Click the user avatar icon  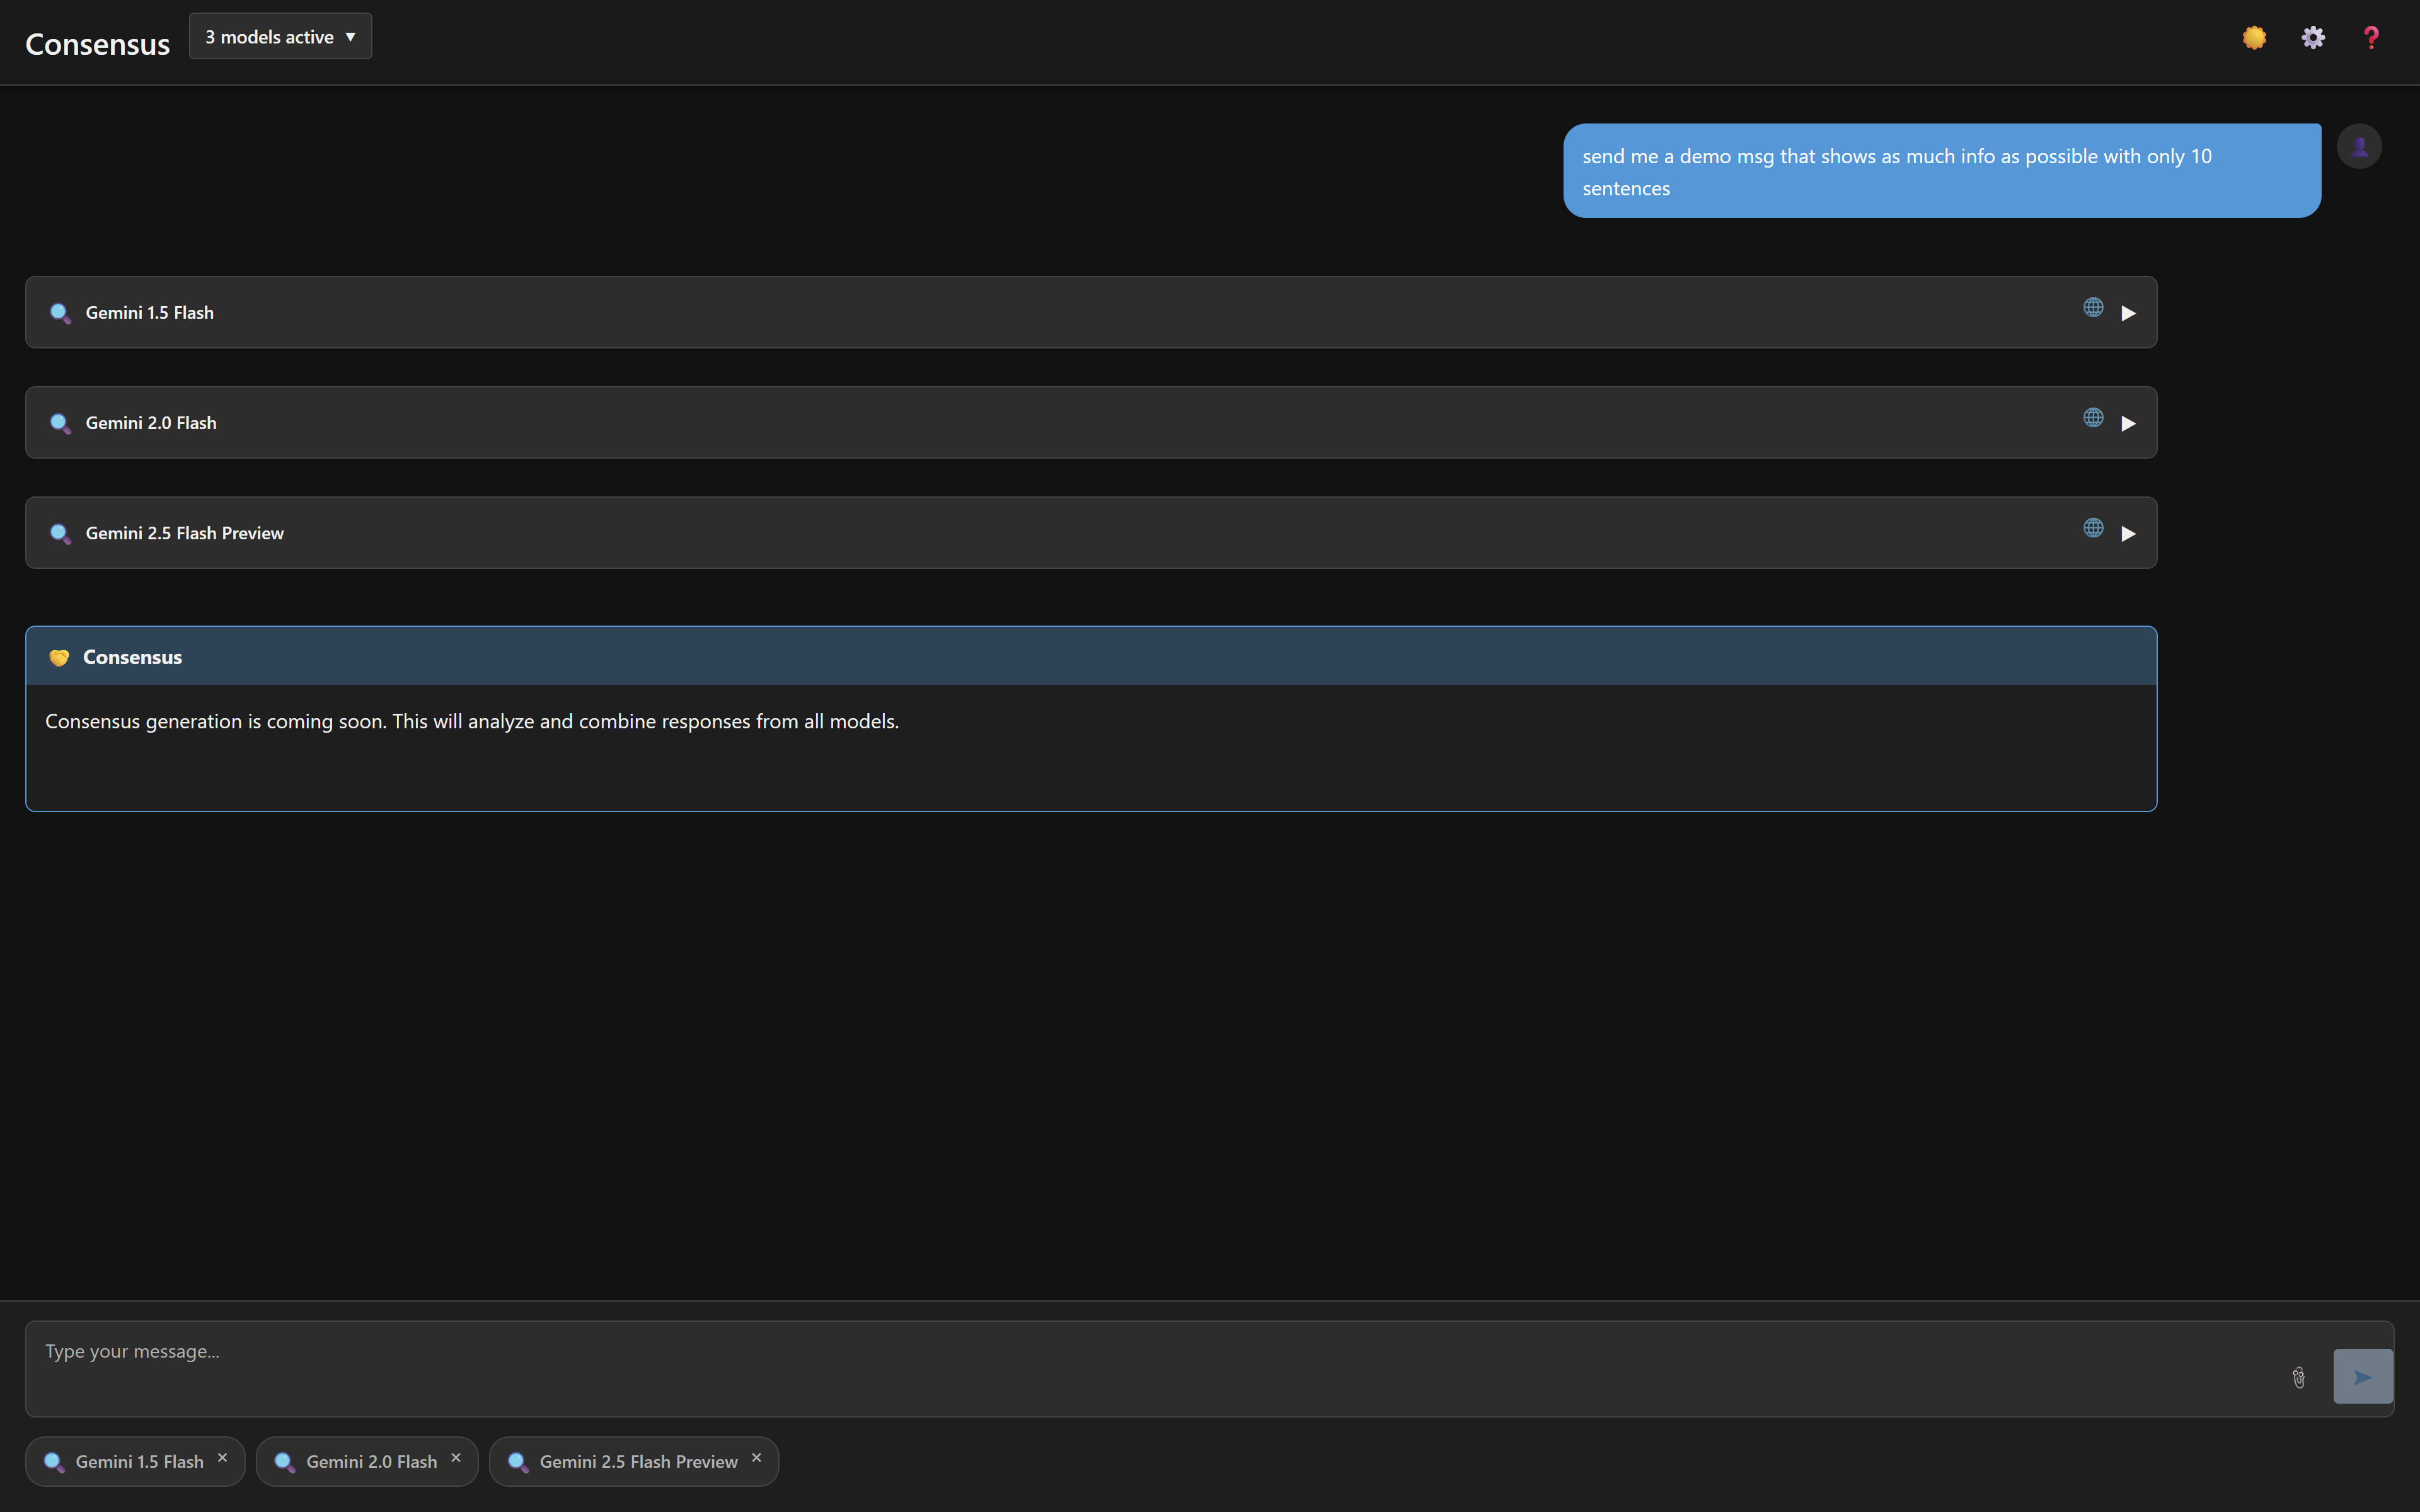click(x=2359, y=147)
